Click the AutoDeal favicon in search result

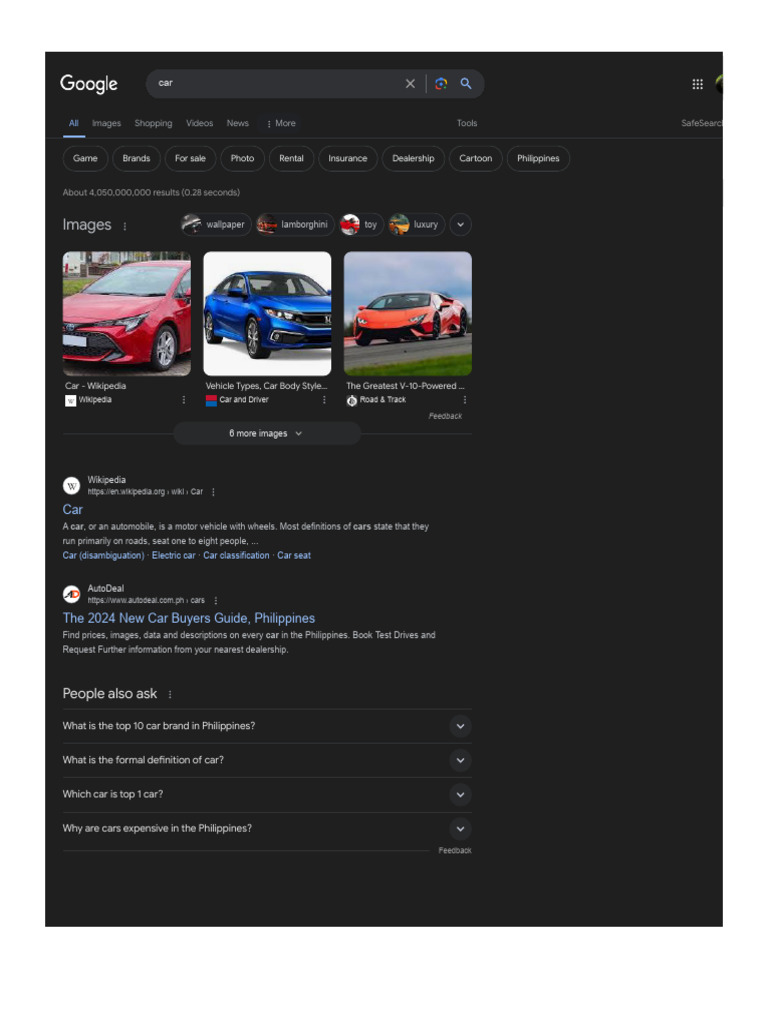(x=71, y=594)
